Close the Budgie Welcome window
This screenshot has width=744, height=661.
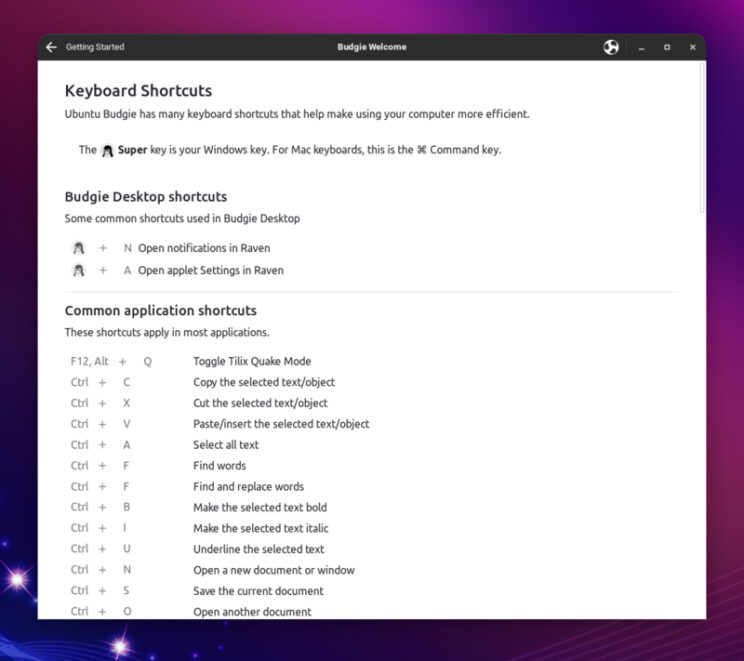pyautogui.click(x=692, y=47)
